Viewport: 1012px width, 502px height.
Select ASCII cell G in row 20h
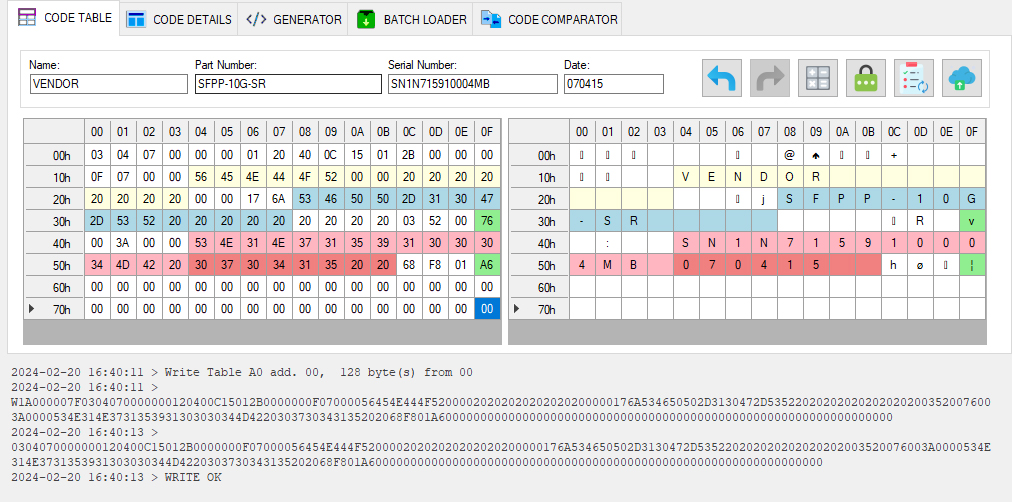[972, 199]
